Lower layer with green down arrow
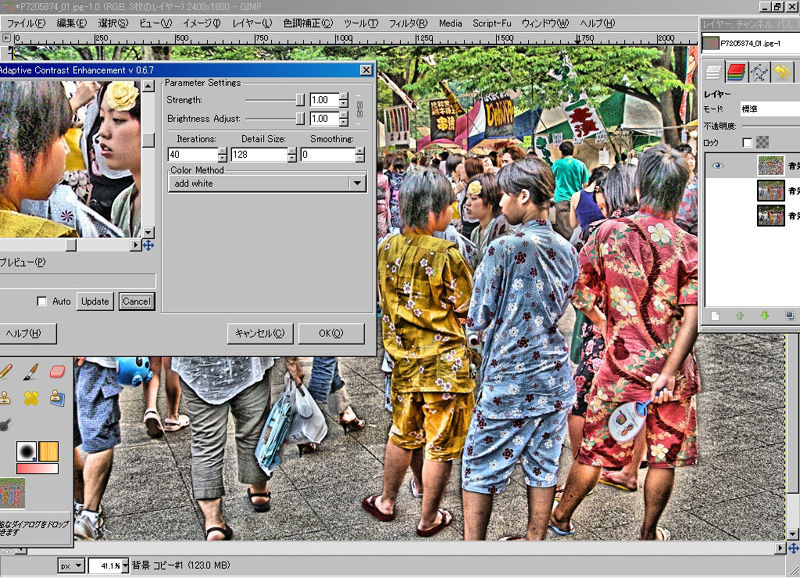Image resolution: width=800 pixels, height=578 pixels. (764, 316)
